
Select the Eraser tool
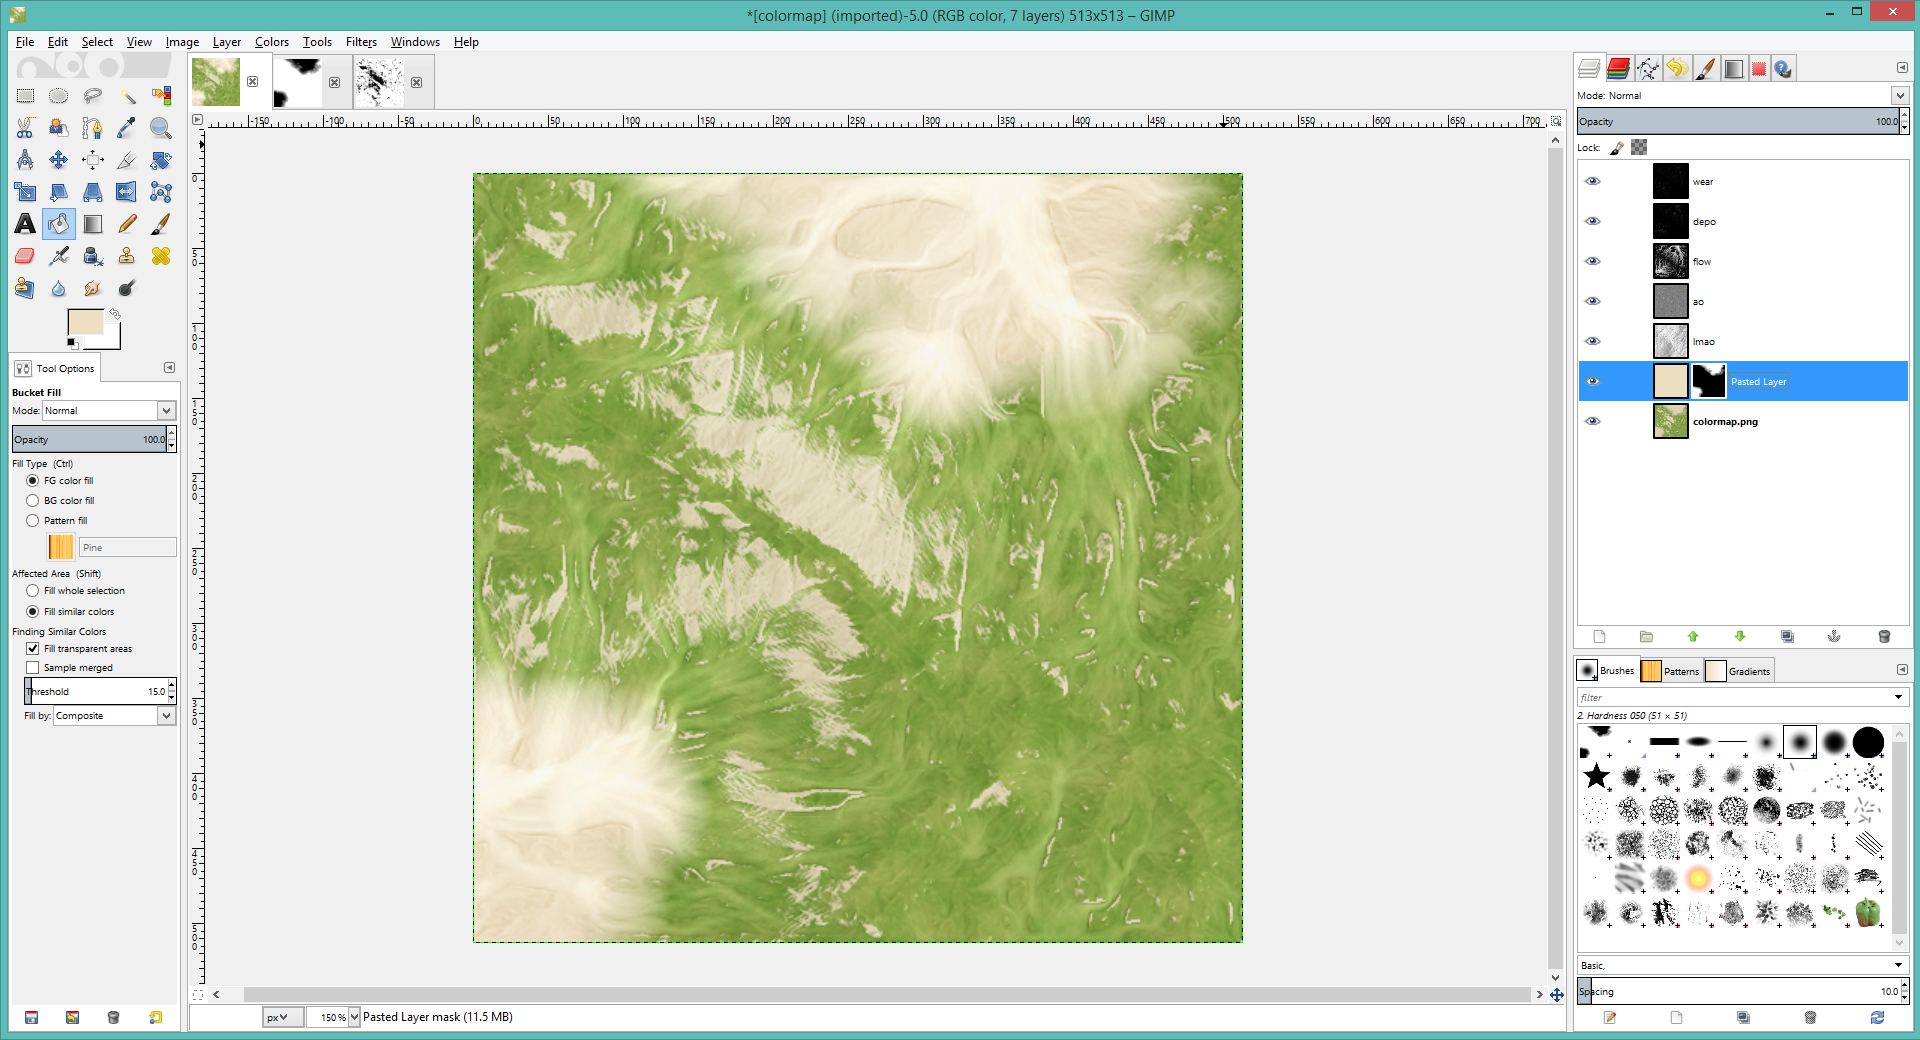click(25, 256)
